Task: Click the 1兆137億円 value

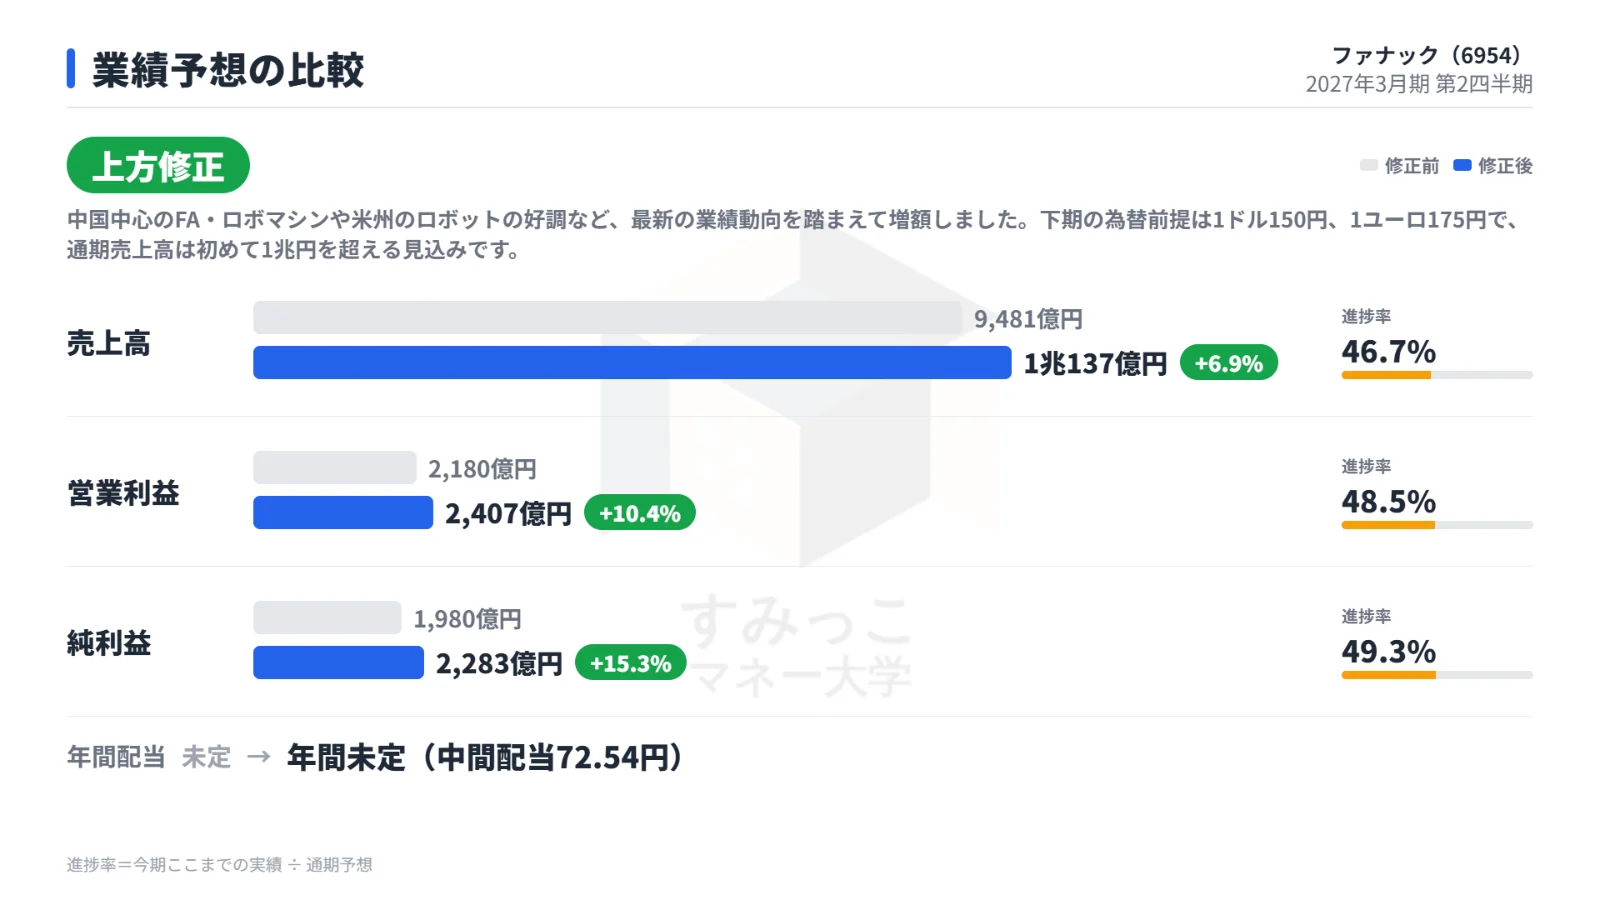Action: [x=1095, y=363]
